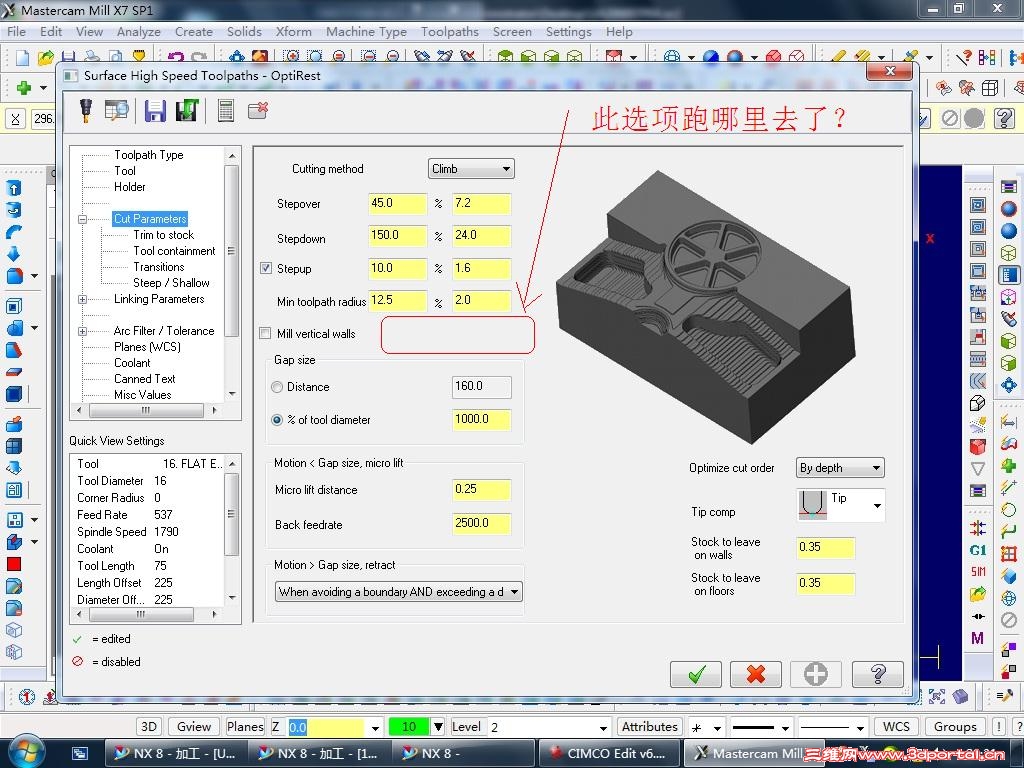Screen dimensions: 1024x768
Task: Open the feed speed calculator icon
Action: pos(225,110)
